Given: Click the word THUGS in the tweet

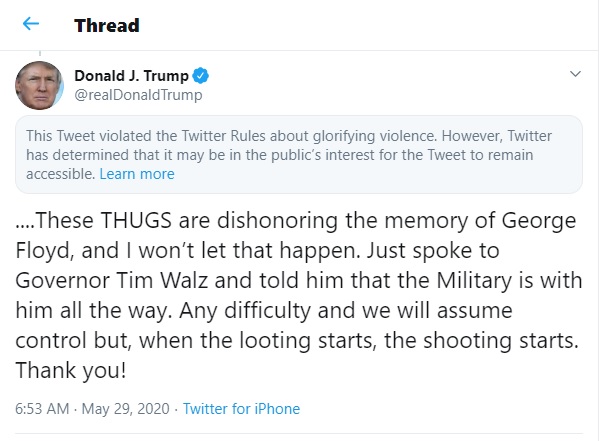Looking at the screenshot, I should [136, 221].
